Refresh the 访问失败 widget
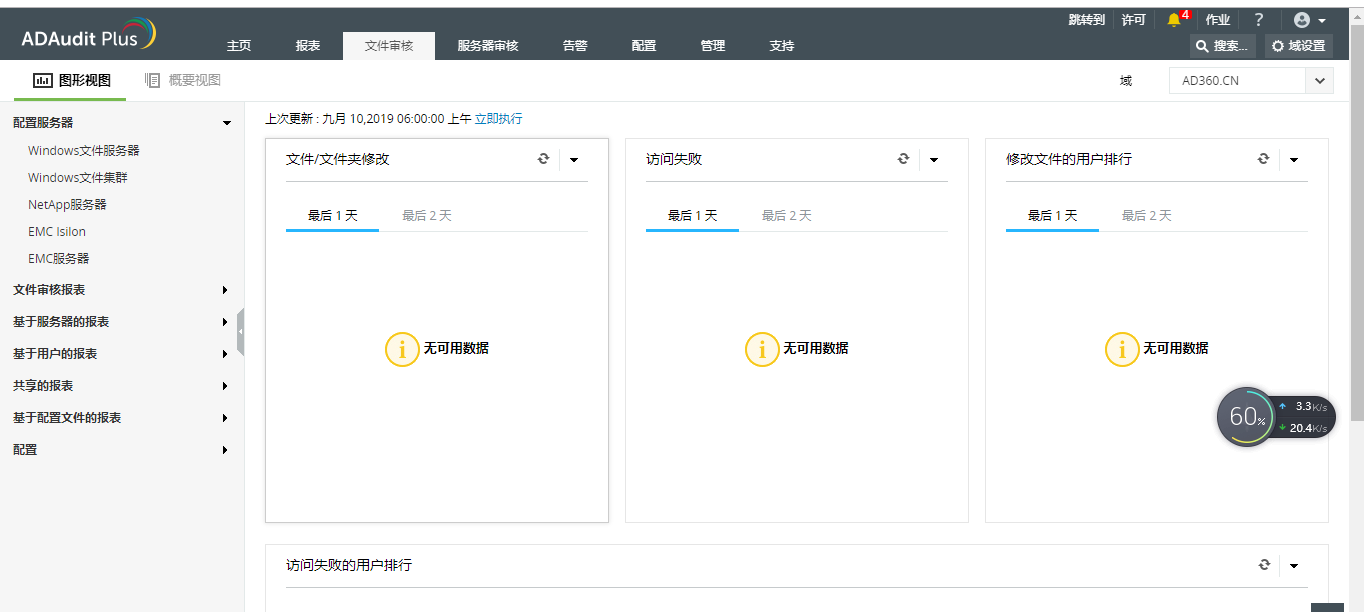 [904, 159]
